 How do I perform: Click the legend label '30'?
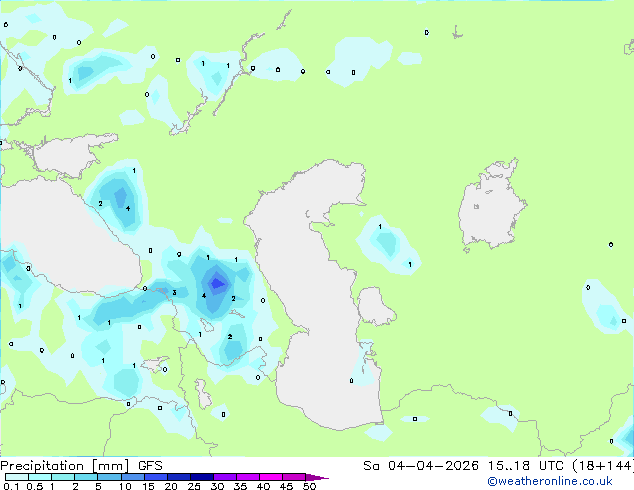point(217,486)
